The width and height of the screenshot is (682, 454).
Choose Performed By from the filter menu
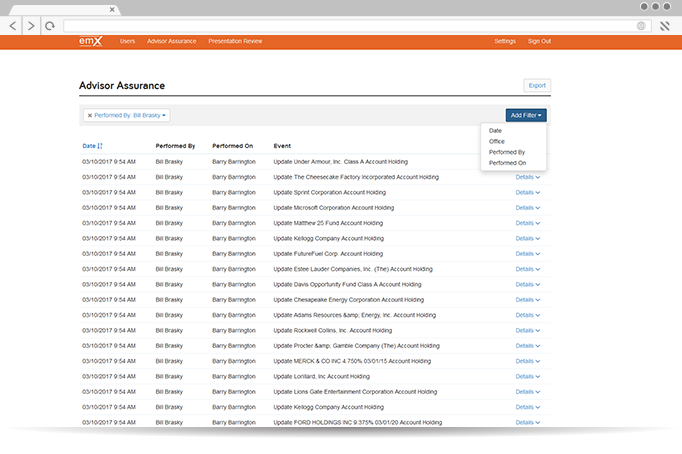[507, 152]
